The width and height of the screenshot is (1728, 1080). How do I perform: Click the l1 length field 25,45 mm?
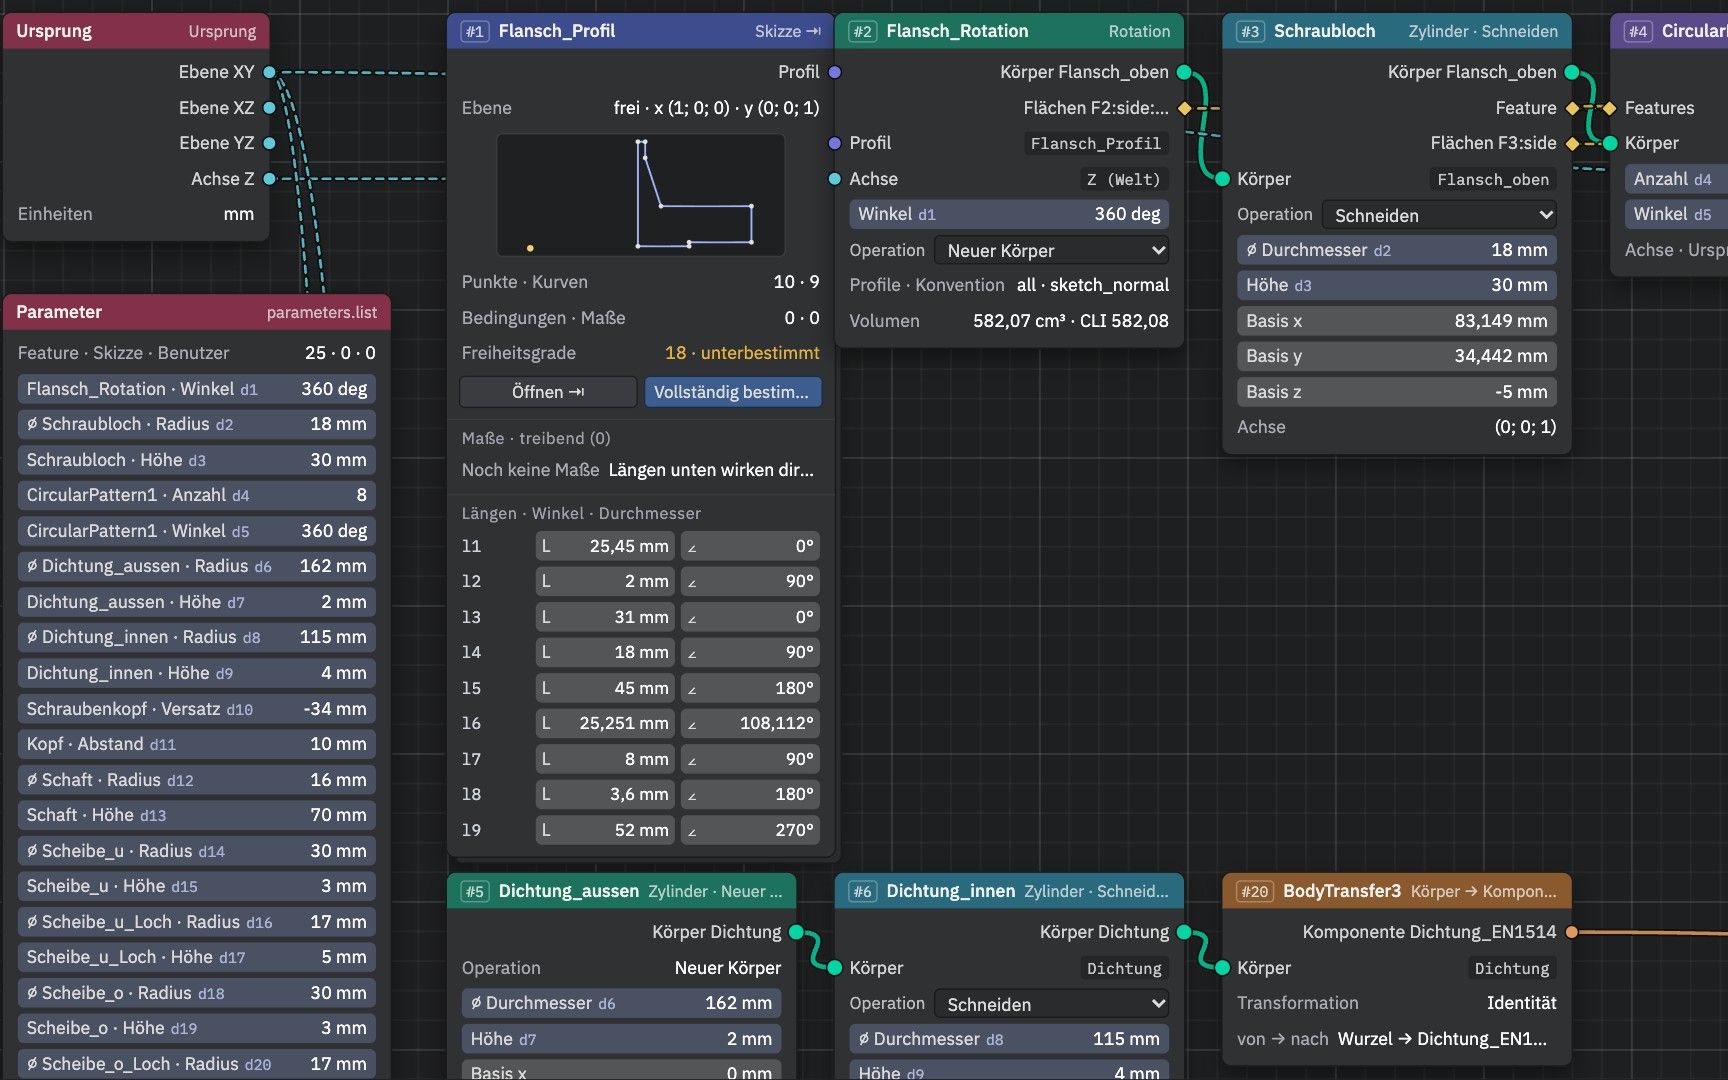605,546
